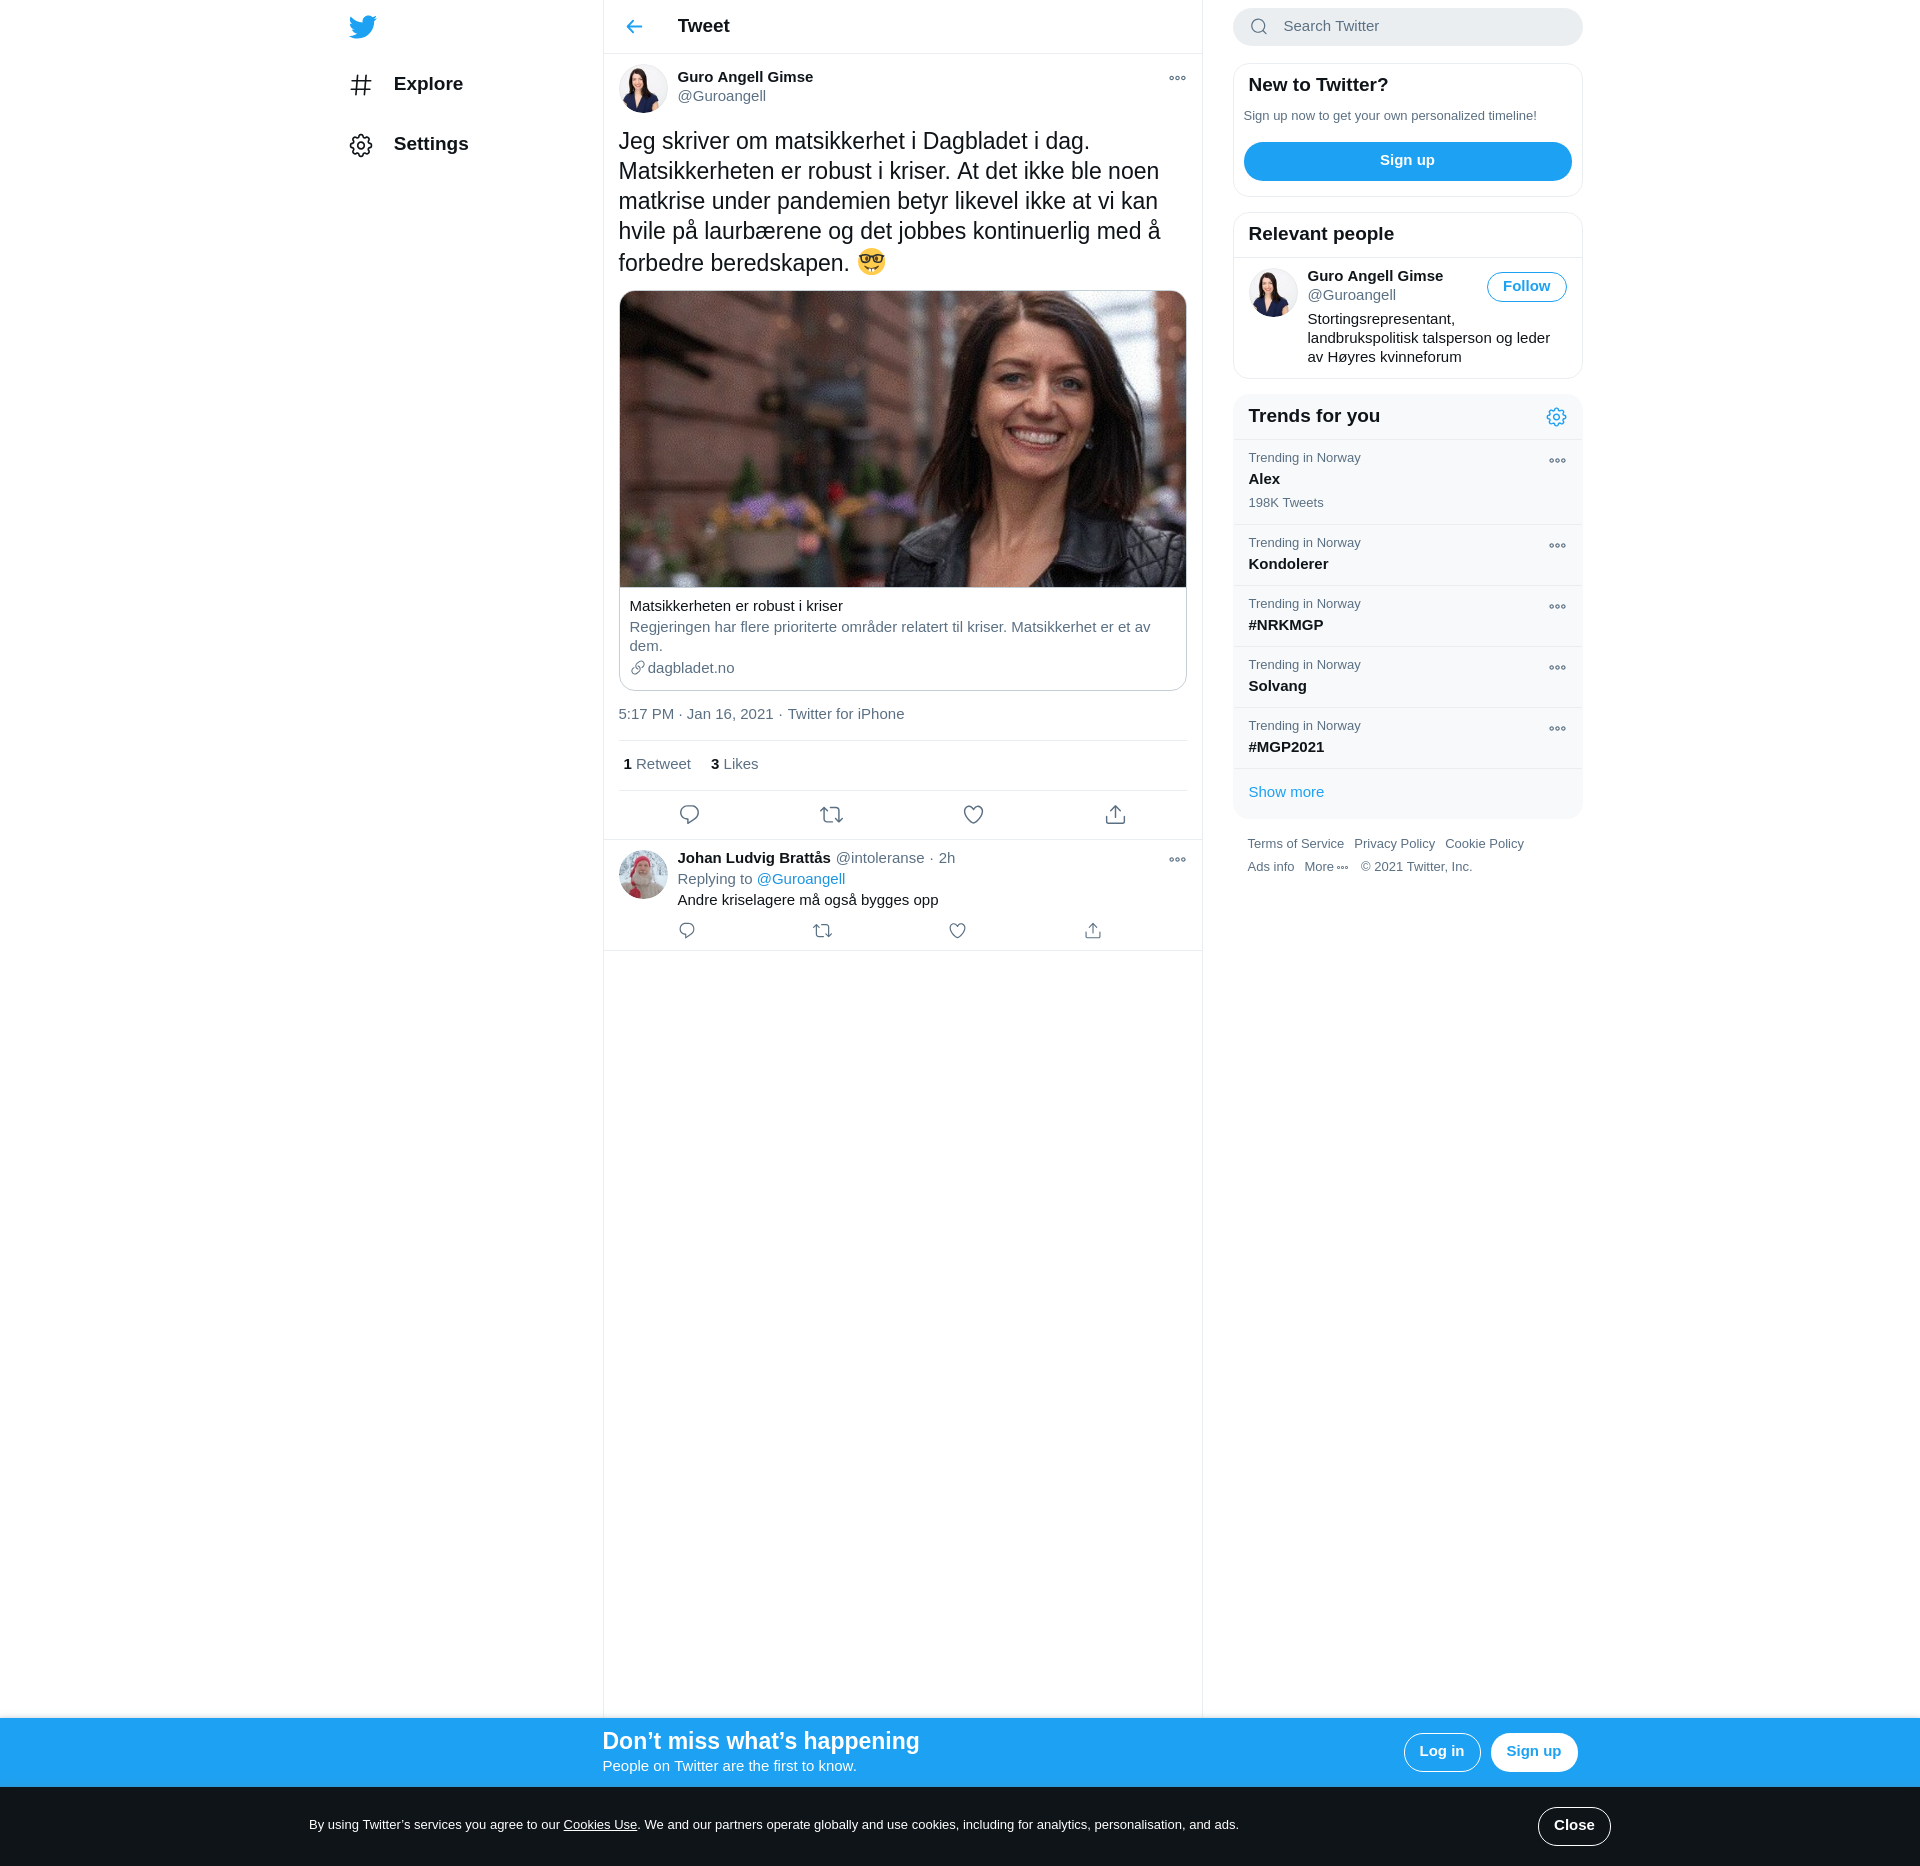Open the Dagbladet article card image
The image size is (1920, 1866).
pyautogui.click(x=902, y=439)
